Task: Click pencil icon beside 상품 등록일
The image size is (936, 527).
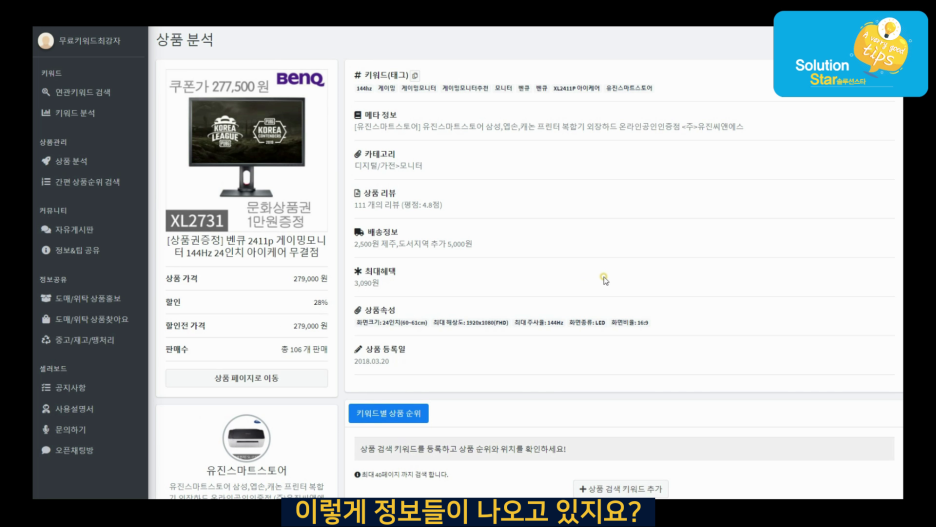Action: pos(358,349)
